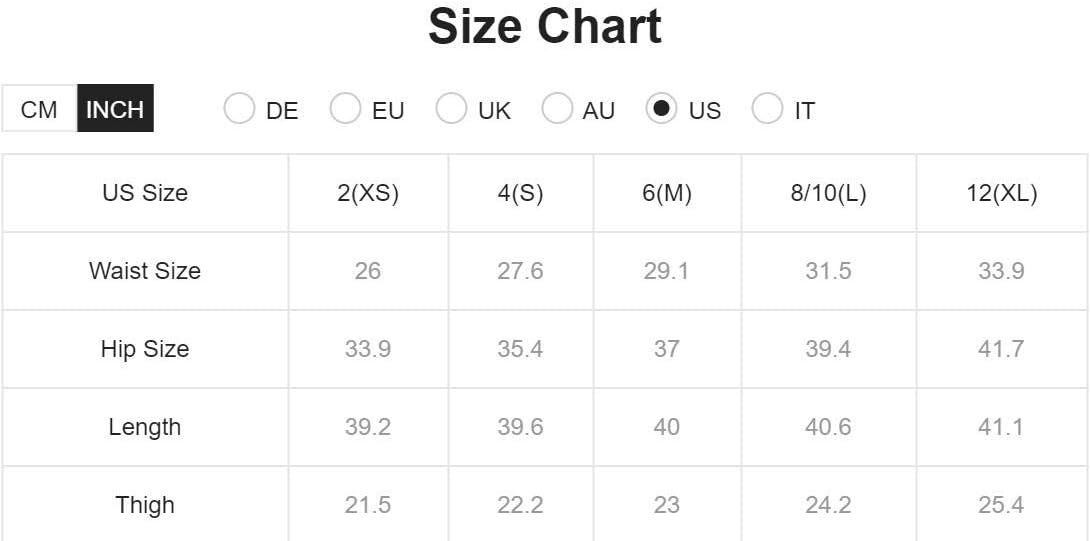
Task: Click the Thigh row label
Action: (145, 505)
